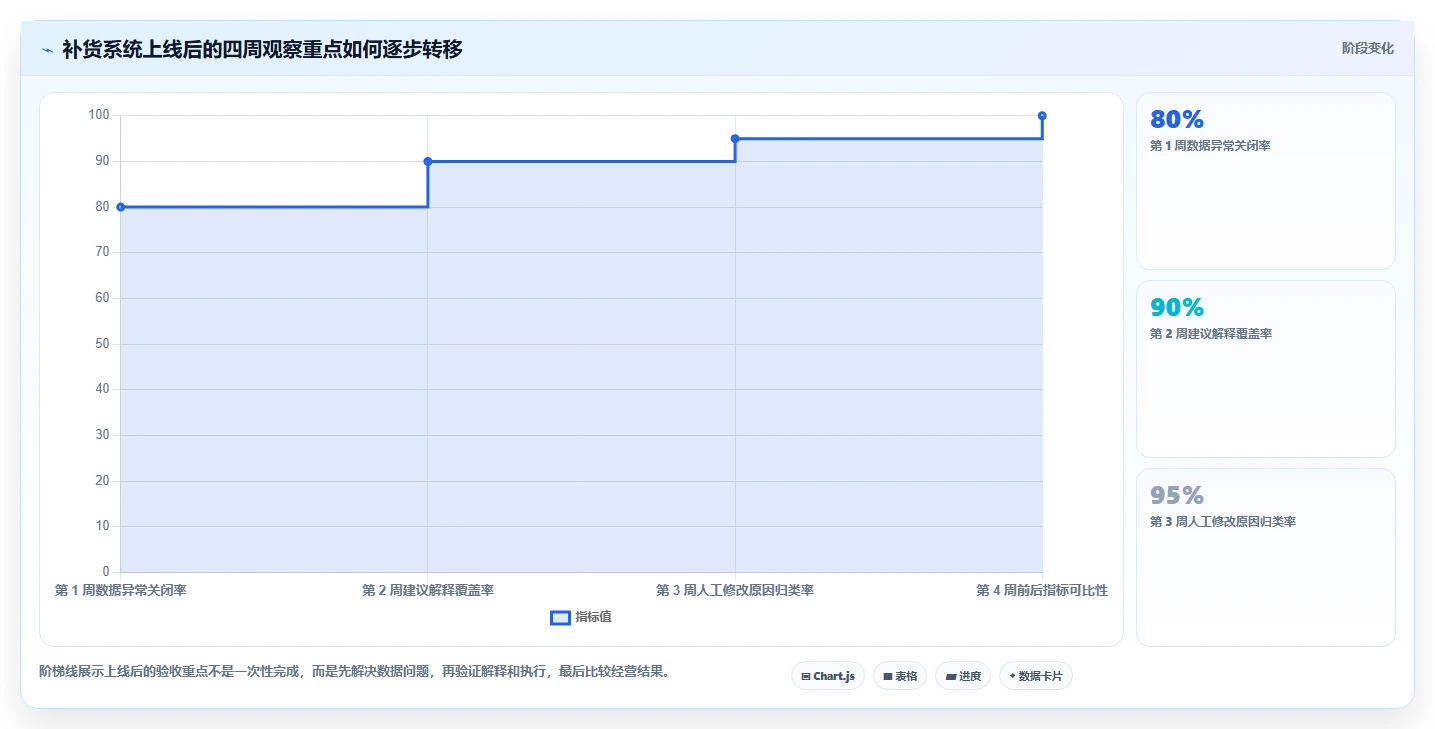Image resolution: width=1435 pixels, height=729 pixels.
Task: Open the 80% 第 1 周数据异常关闭率 card
Action: coord(1265,181)
